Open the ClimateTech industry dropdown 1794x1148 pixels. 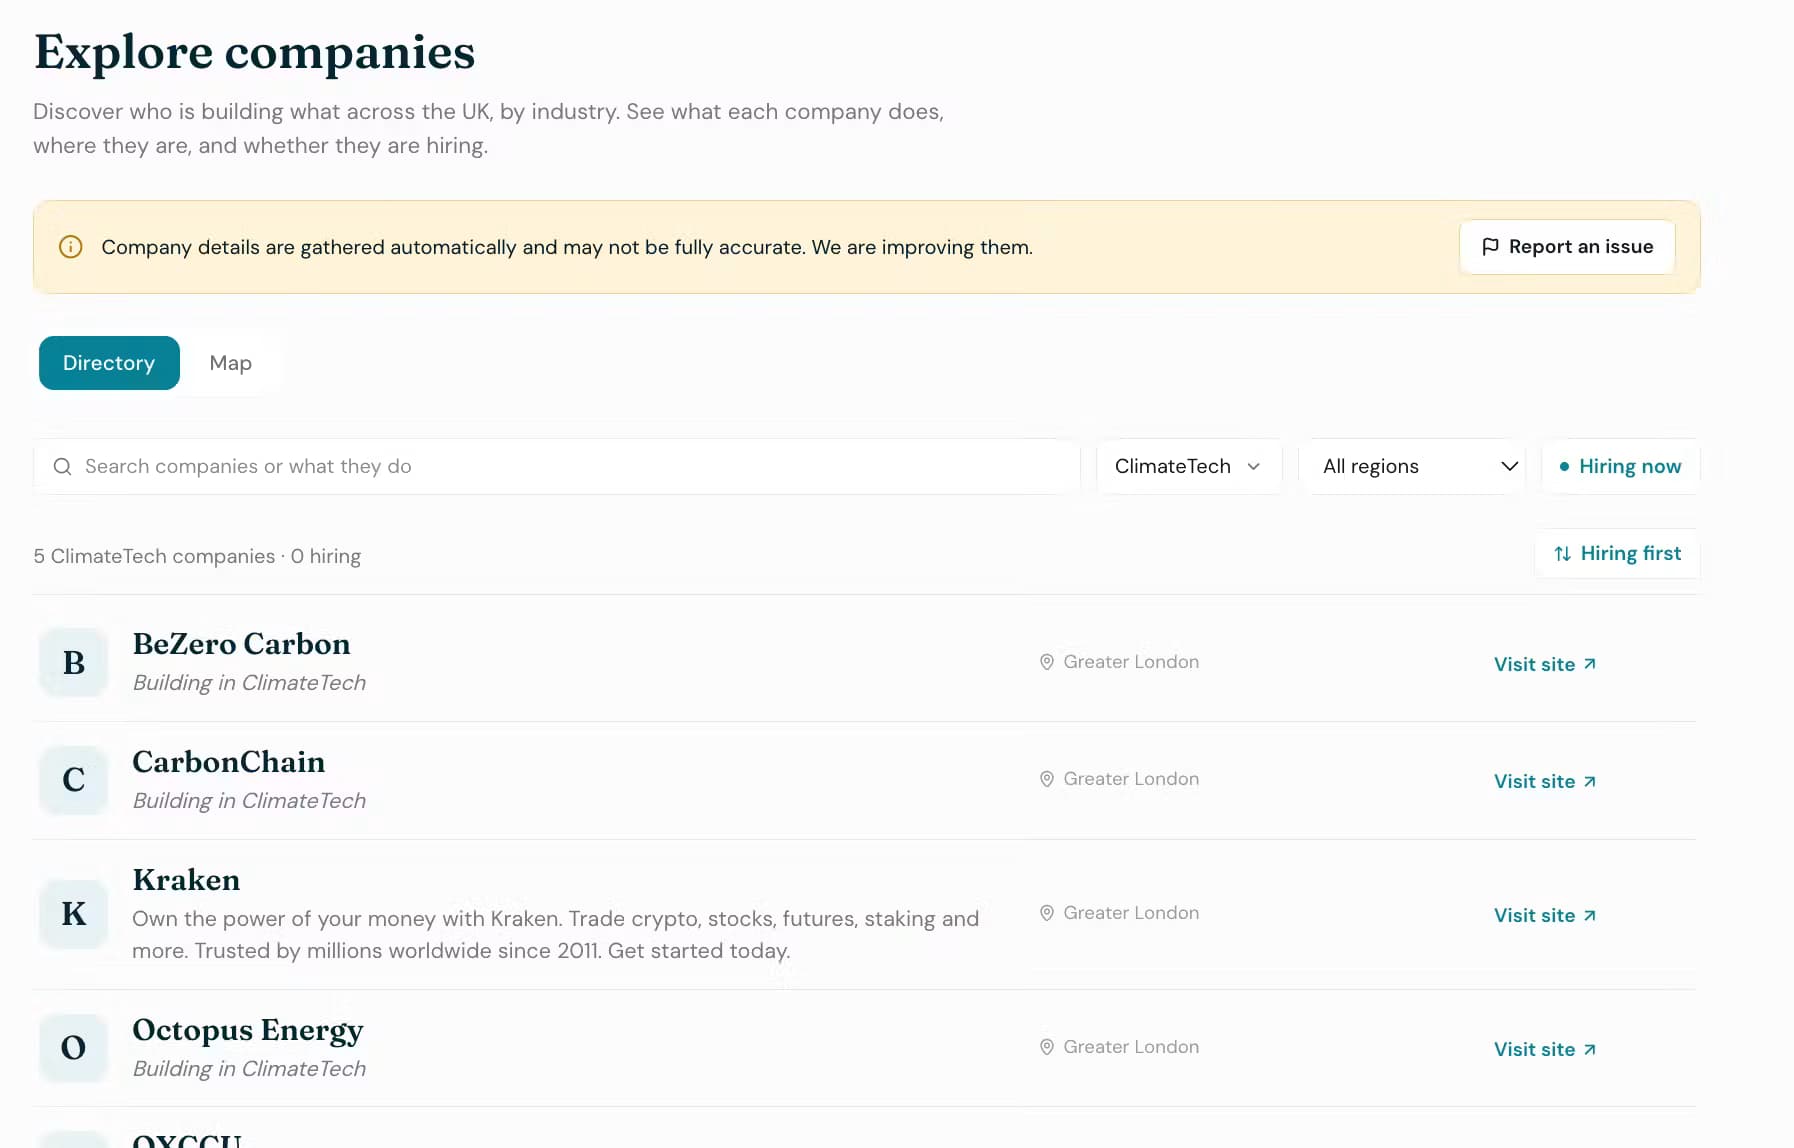tap(1189, 467)
